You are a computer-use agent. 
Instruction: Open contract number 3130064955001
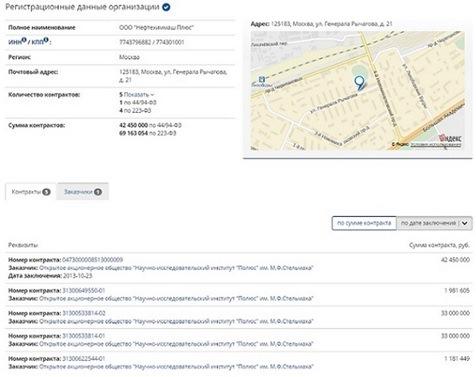[x=84, y=291]
